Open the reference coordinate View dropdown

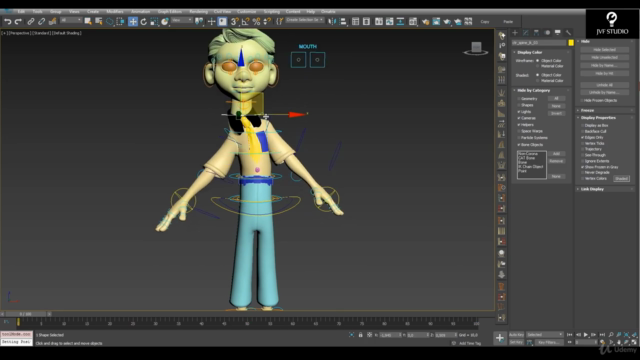182,20
